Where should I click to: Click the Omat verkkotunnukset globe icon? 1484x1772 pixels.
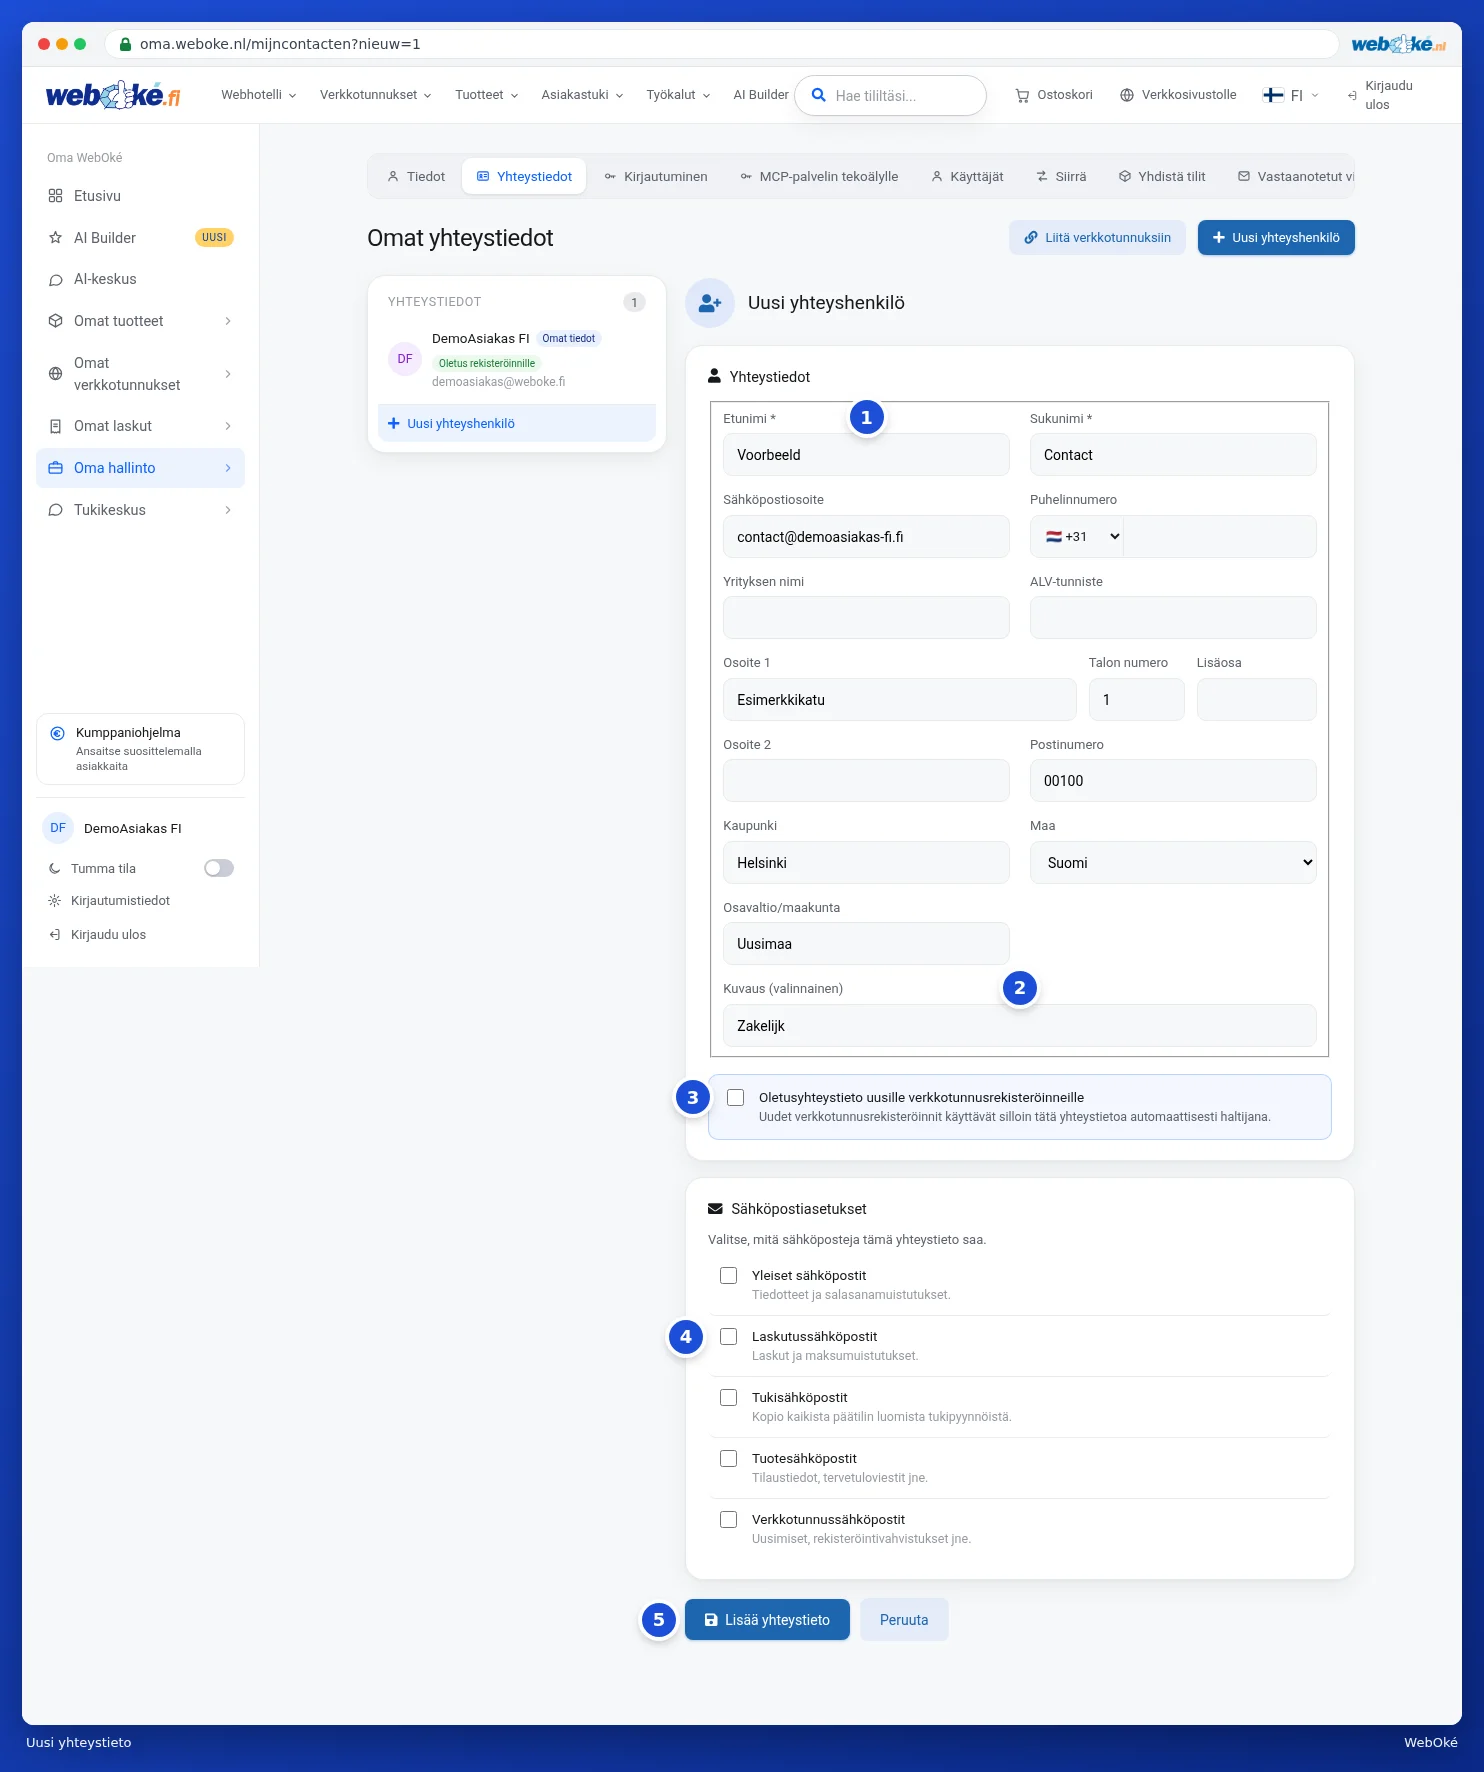tap(55, 374)
